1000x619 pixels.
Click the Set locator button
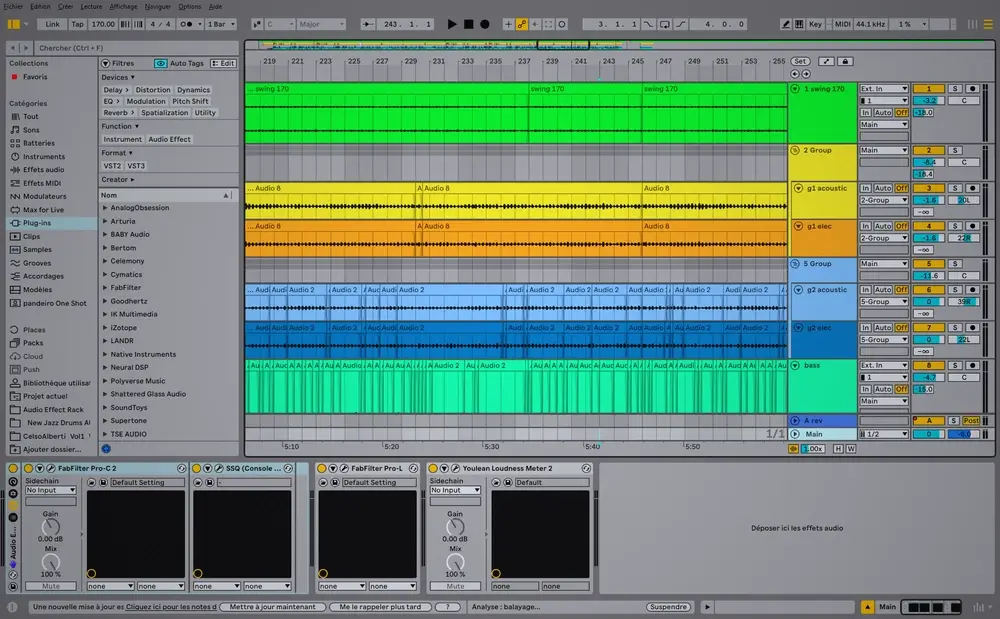tap(800, 61)
